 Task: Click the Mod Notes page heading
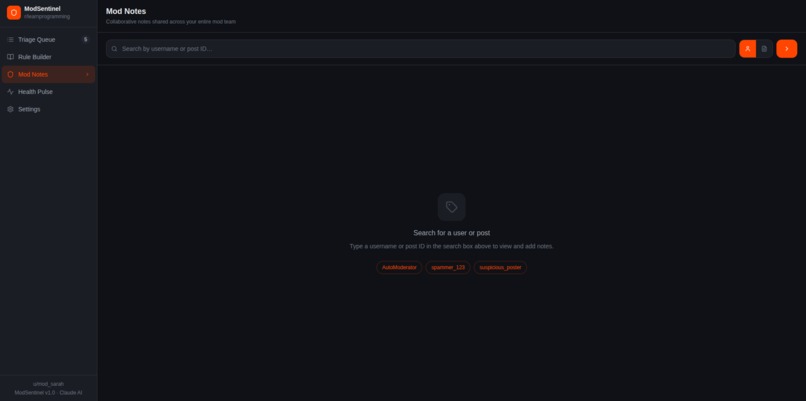[x=126, y=11]
